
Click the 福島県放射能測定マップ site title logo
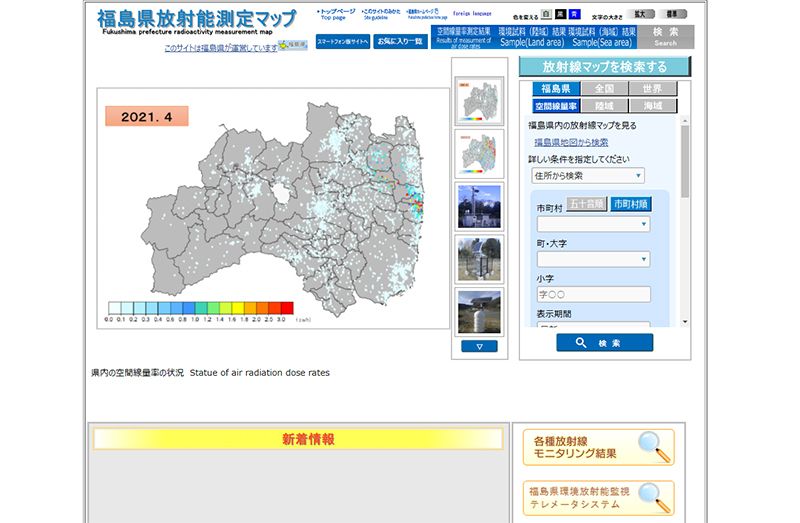tap(196, 20)
